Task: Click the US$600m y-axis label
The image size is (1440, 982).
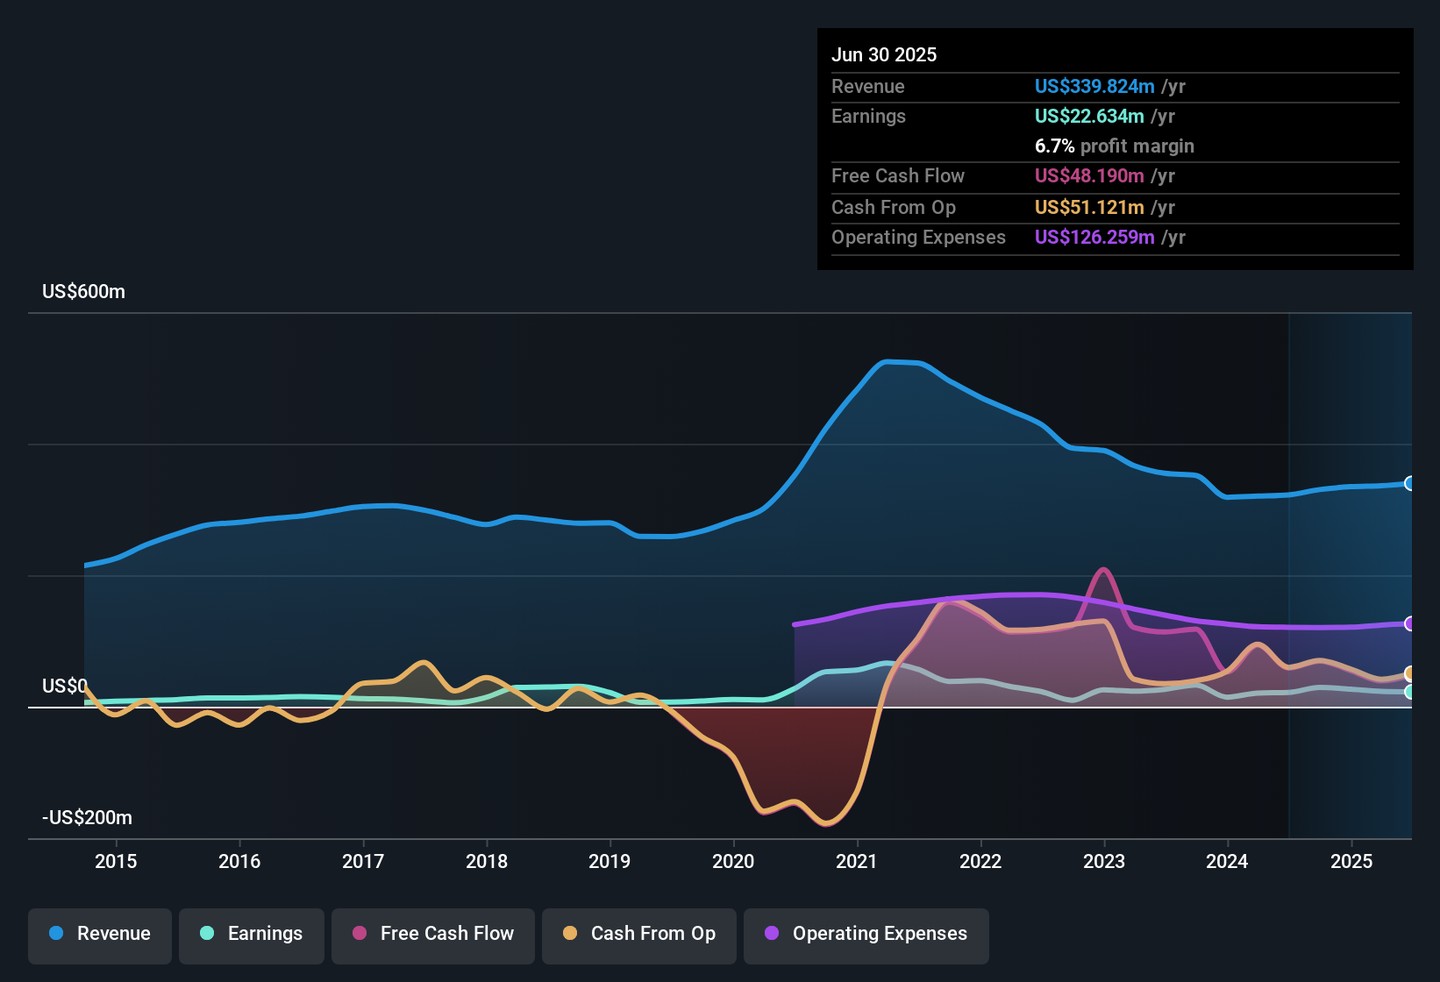Action: (84, 292)
